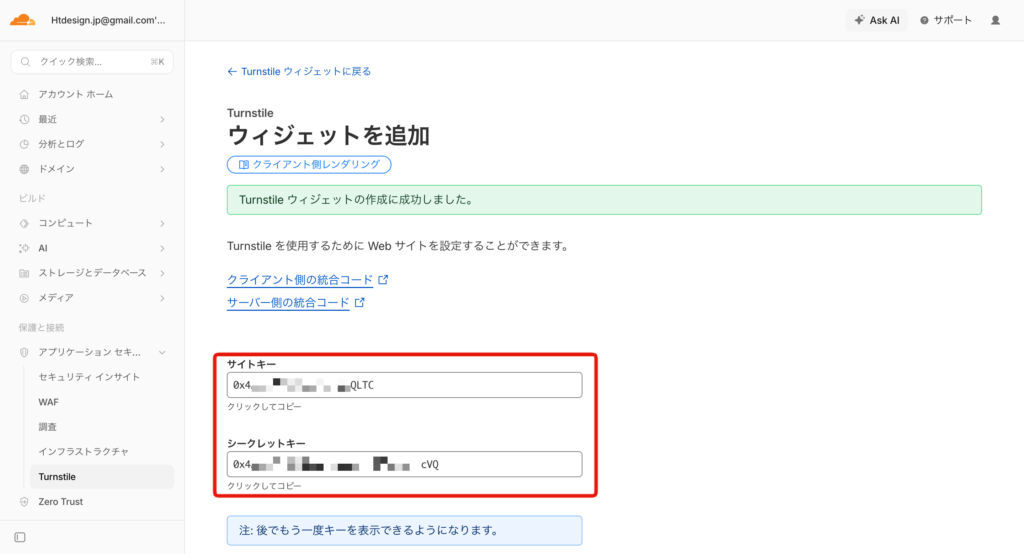Open セキュリティ インサイト sidebar item
1024x554 pixels.
coord(89,377)
